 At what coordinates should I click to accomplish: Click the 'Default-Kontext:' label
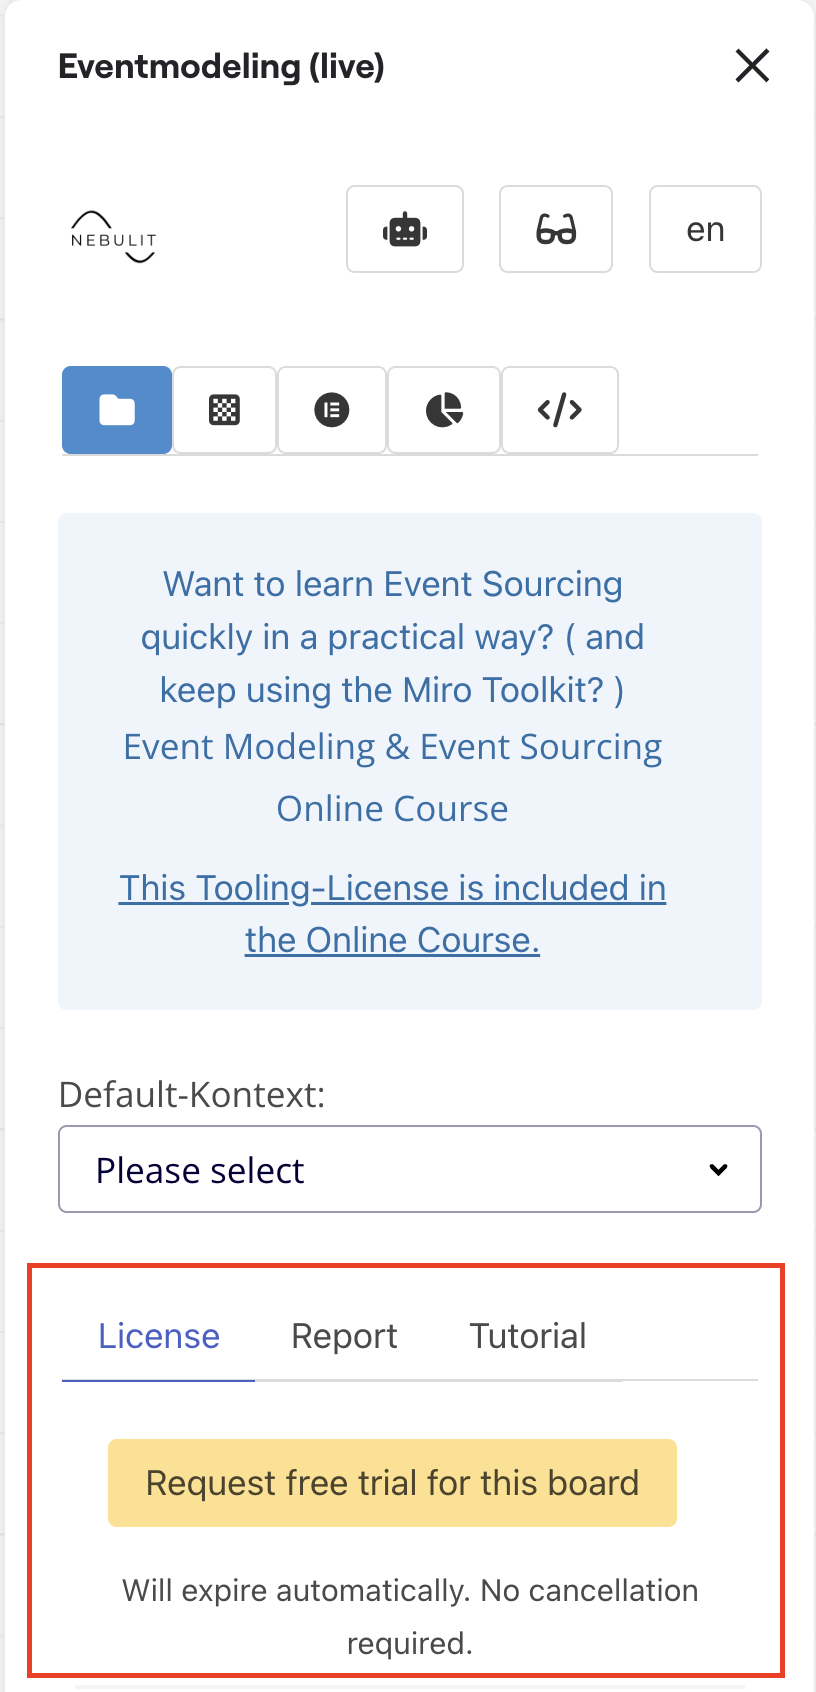tap(192, 1095)
